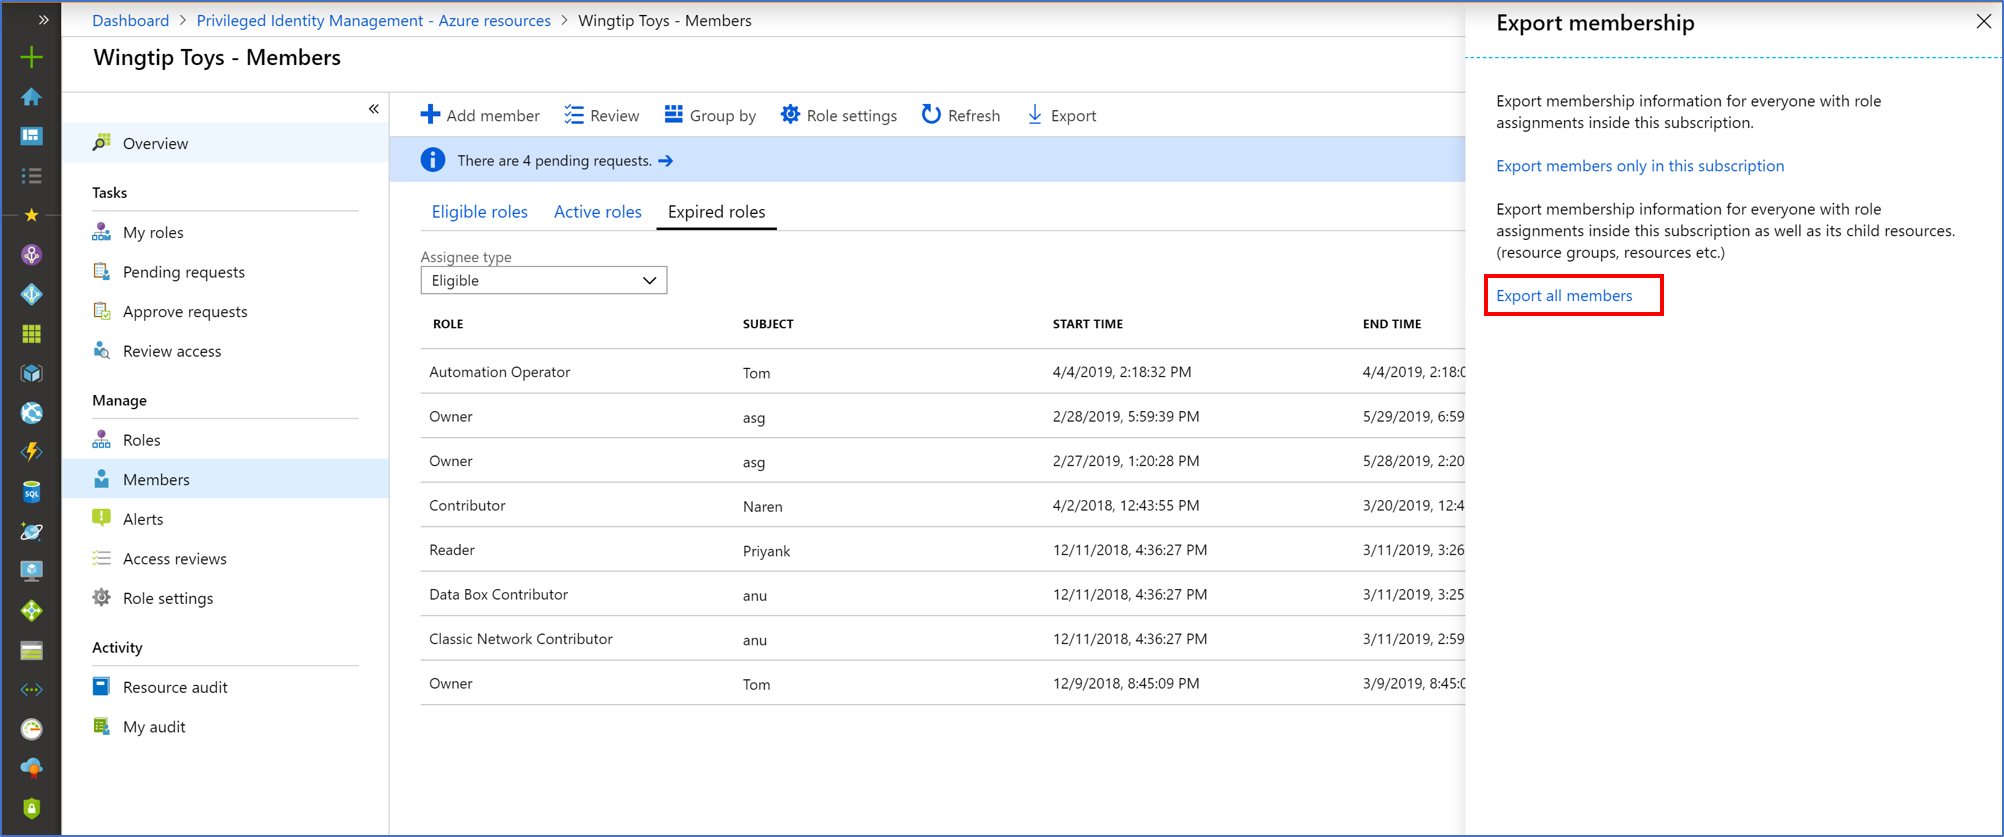Screen dimensions: 2004x837
Task: Click the SQL databases rail icon
Action: [x=31, y=492]
